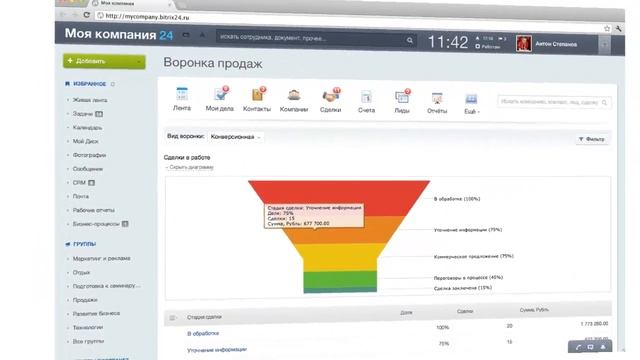Open the Лиды icon
Image resolution: width=640 pixels, height=360 pixels.
tap(402, 97)
